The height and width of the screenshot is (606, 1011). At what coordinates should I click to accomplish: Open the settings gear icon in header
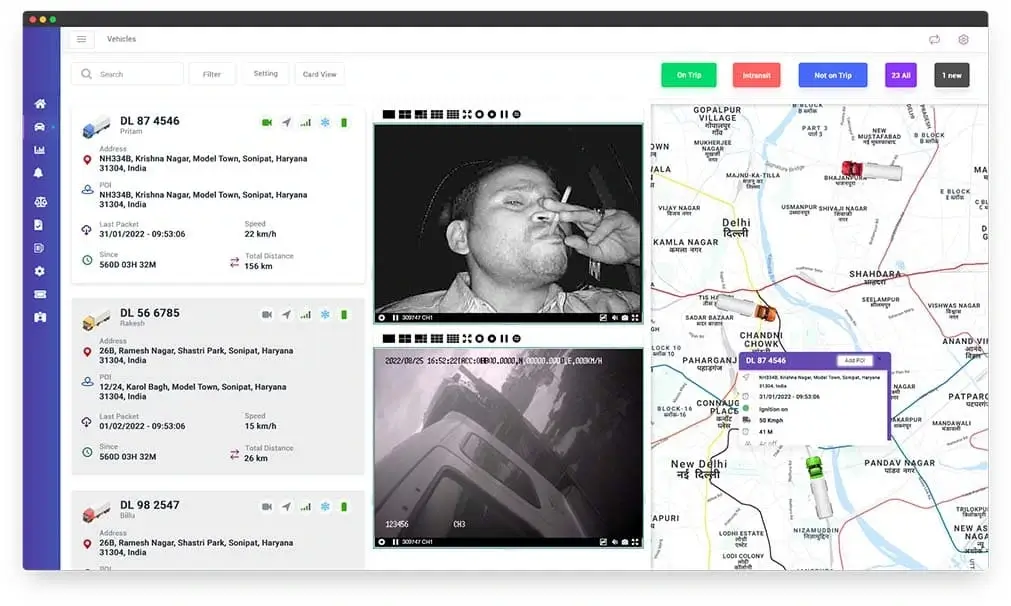(x=963, y=39)
